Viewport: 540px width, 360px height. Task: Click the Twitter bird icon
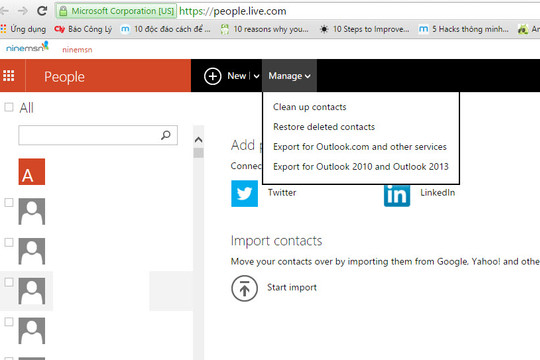[245, 194]
